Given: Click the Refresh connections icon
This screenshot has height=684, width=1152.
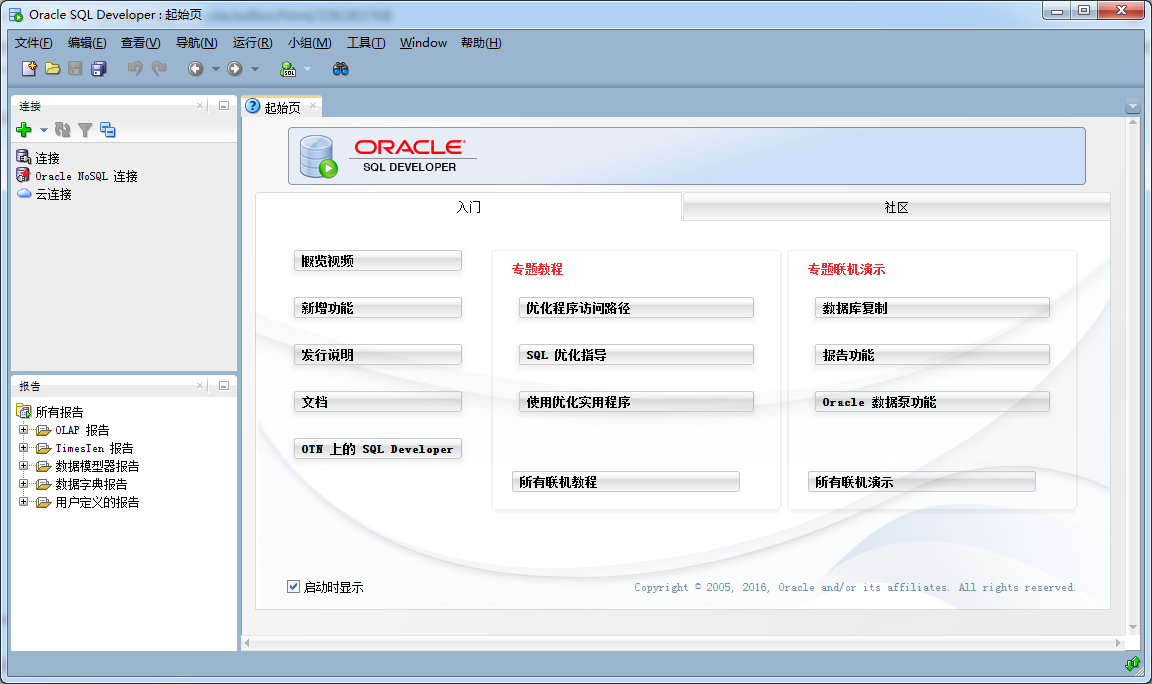Looking at the screenshot, I should tap(62, 130).
